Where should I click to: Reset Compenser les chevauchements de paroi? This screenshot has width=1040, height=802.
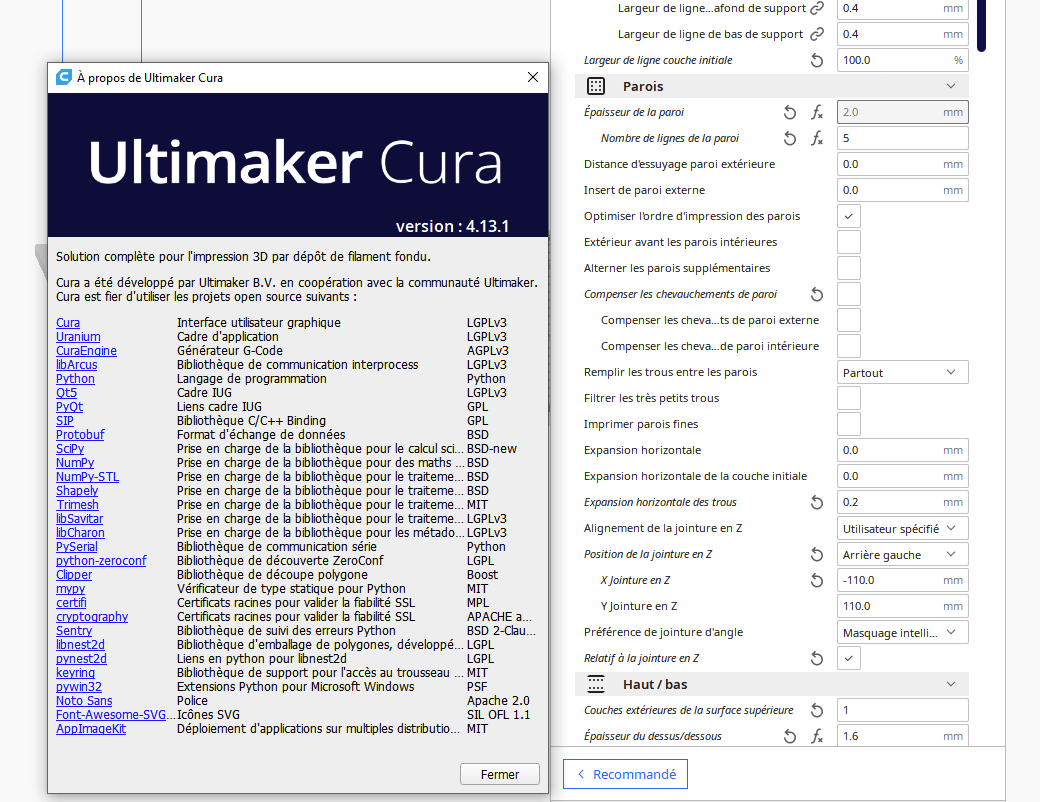(x=817, y=294)
